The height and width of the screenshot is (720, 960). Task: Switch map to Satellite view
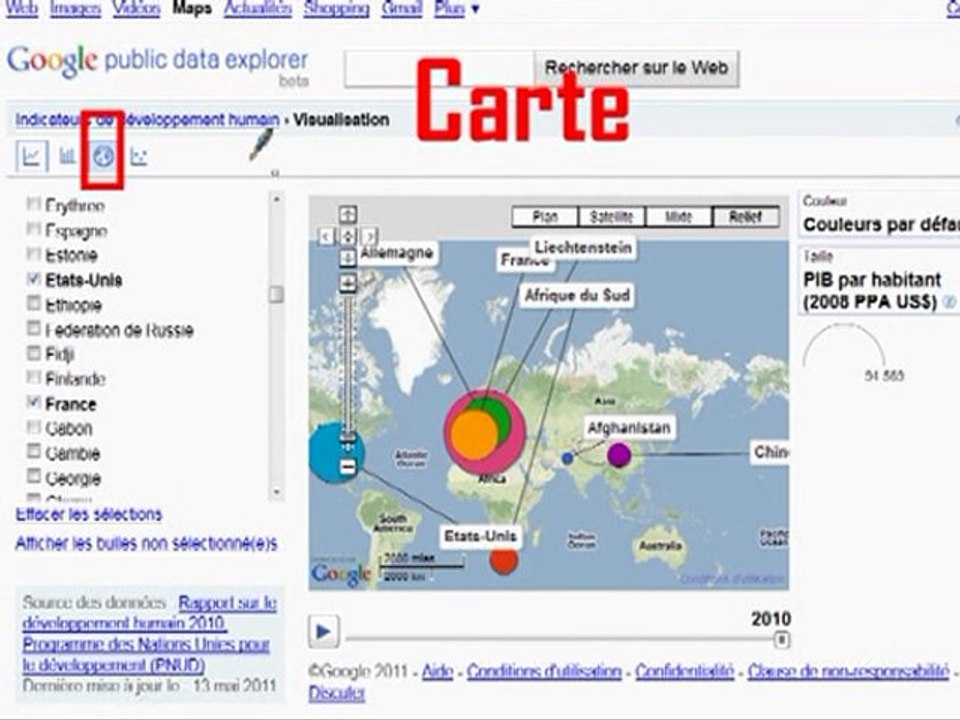[612, 217]
